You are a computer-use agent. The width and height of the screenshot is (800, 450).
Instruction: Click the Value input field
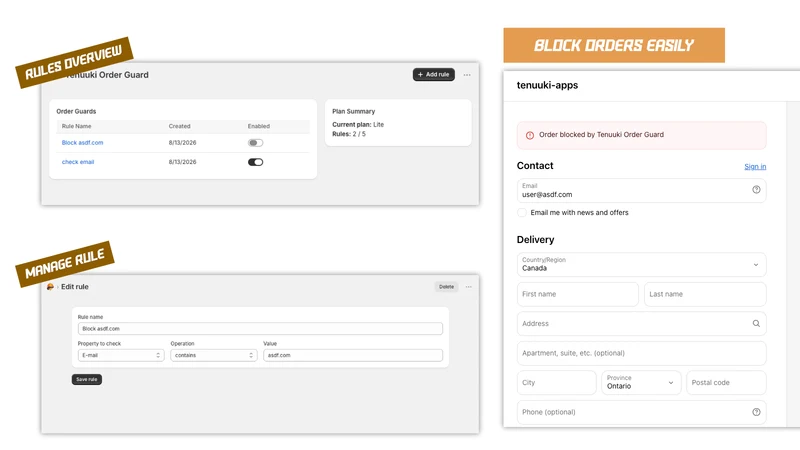[353, 355]
